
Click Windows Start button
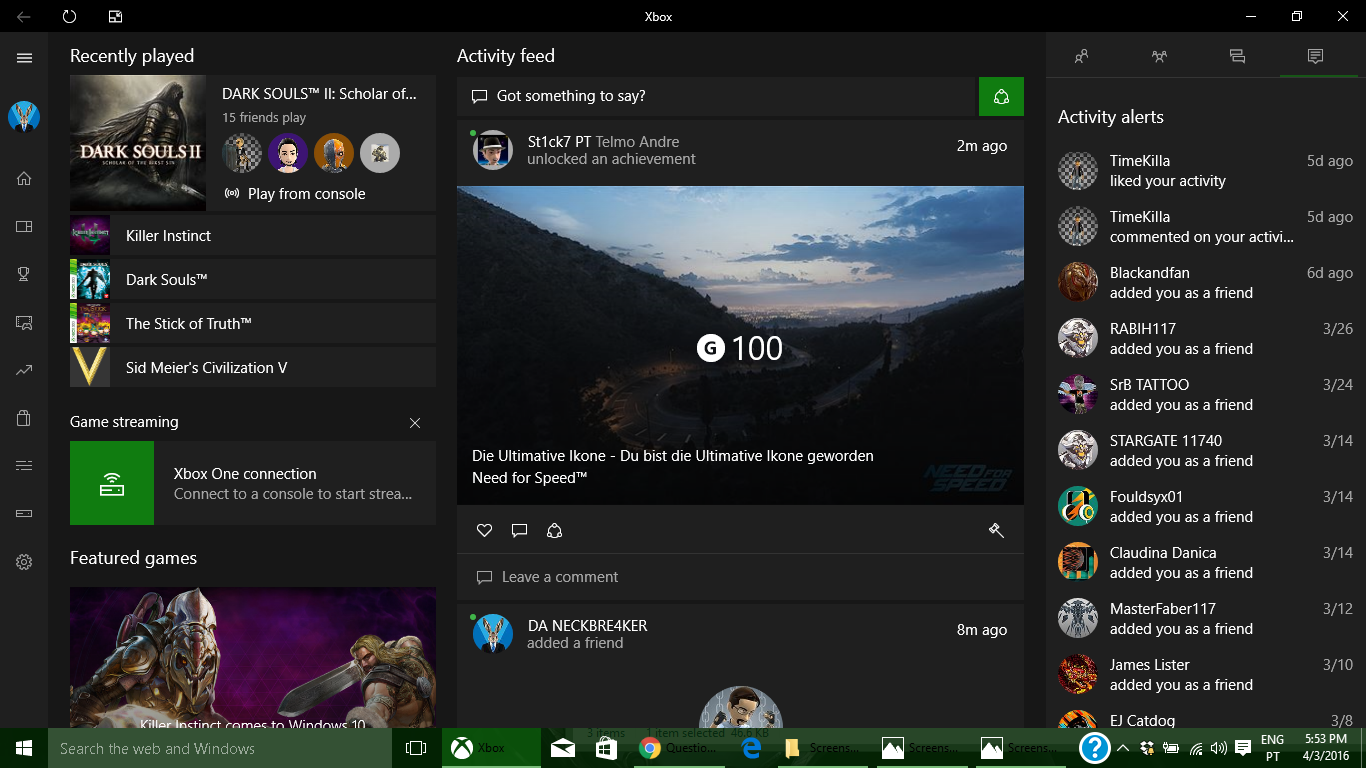(x=24, y=748)
